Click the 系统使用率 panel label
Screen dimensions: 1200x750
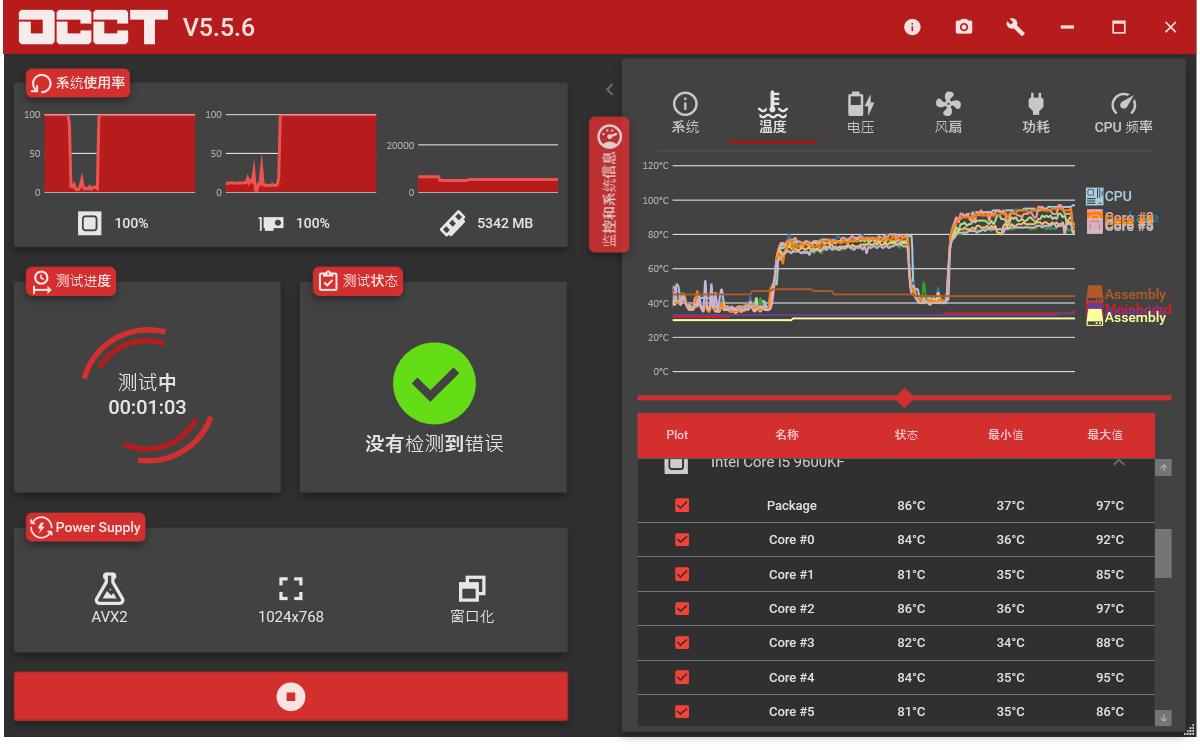click(x=80, y=83)
